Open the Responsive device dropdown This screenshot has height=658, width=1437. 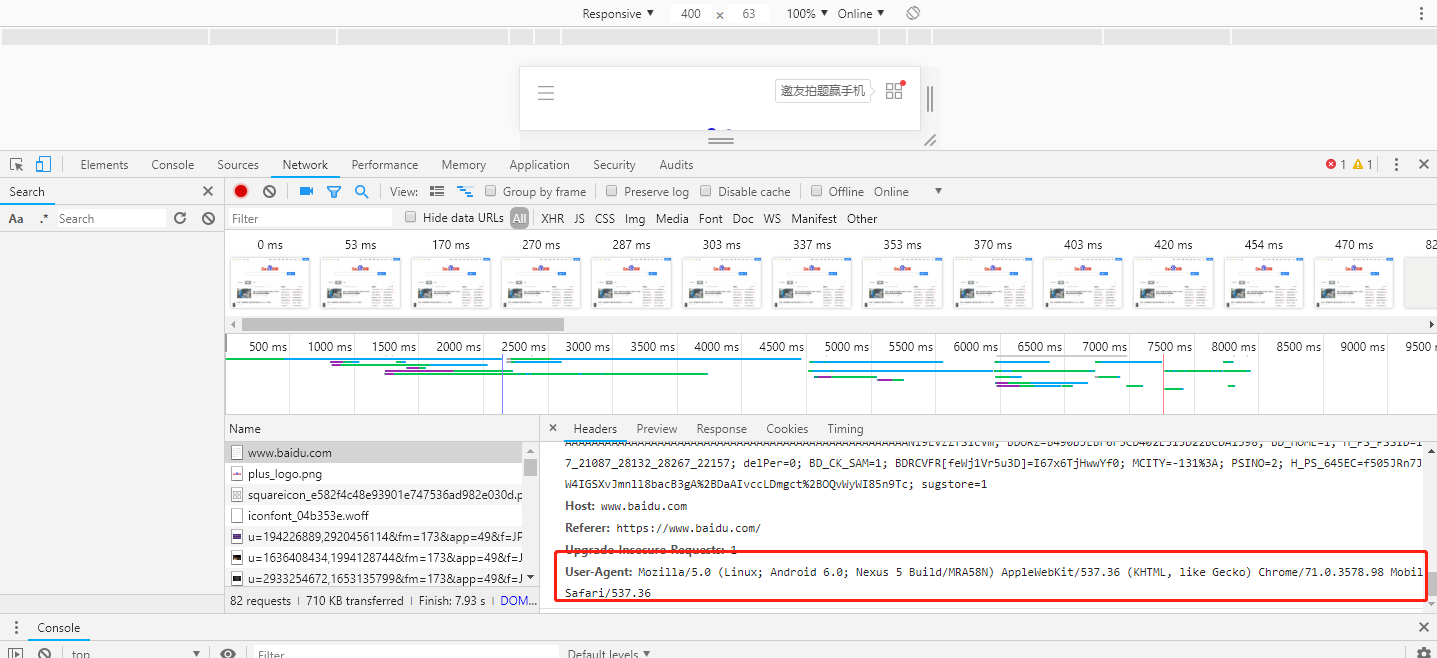tap(618, 13)
